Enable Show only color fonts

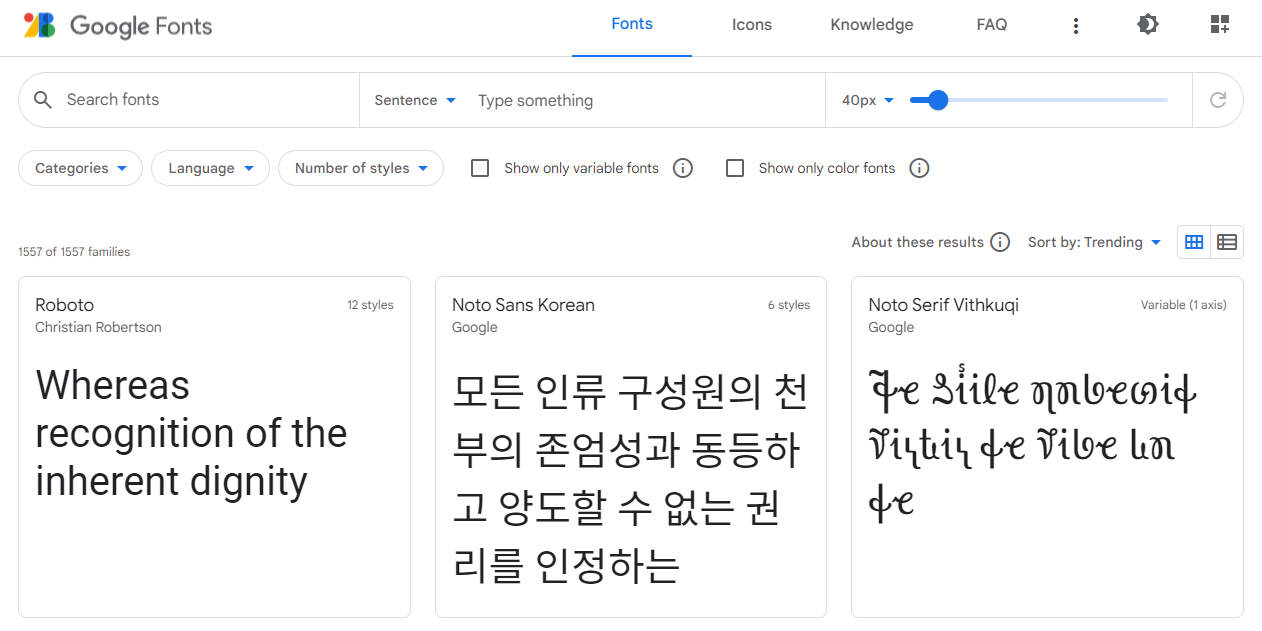pos(736,168)
